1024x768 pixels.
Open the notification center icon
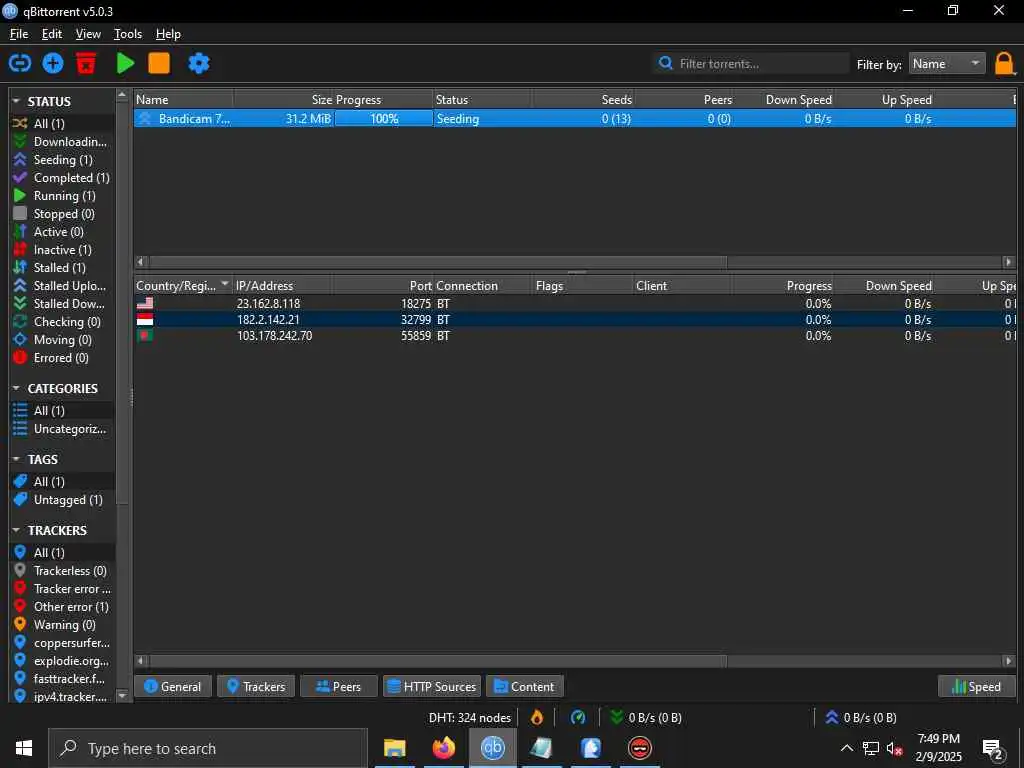[x=993, y=749]
